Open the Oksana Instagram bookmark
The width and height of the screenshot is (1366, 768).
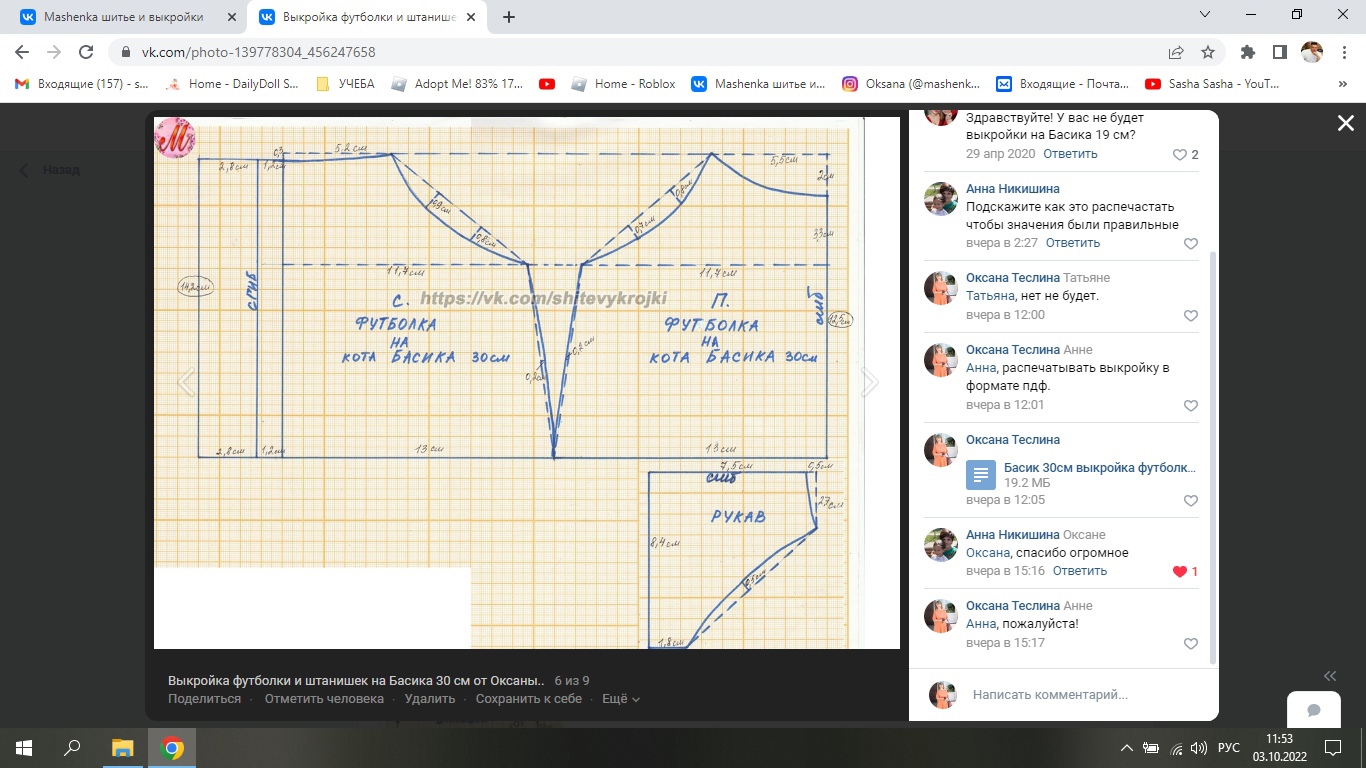[912, 84]
